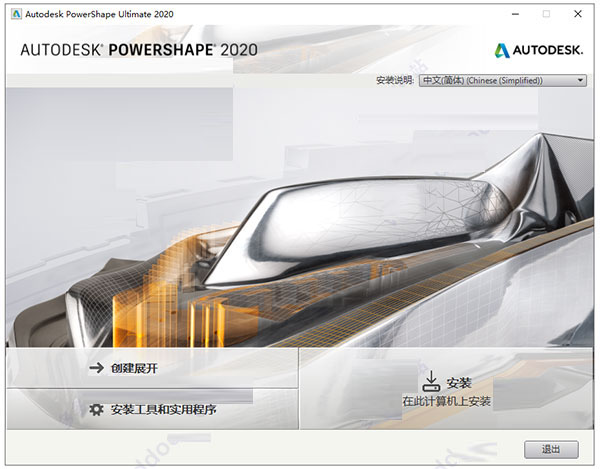Click the arrow icon beside 创建展开
Image resolution: width=600 pixels, height=469 pixels.
click(x=96, y=368)
